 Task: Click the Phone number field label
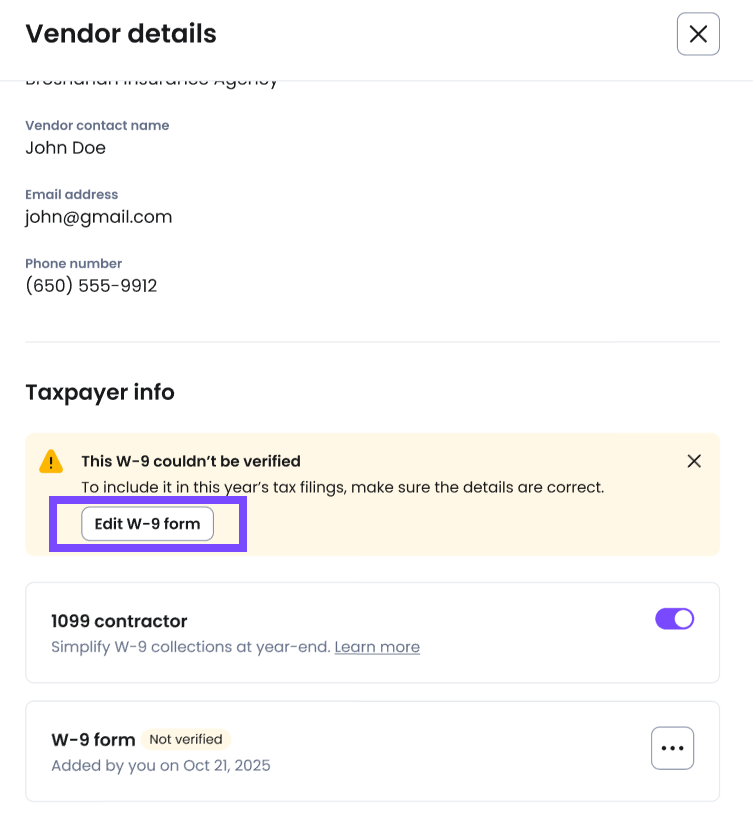(73, 264)
